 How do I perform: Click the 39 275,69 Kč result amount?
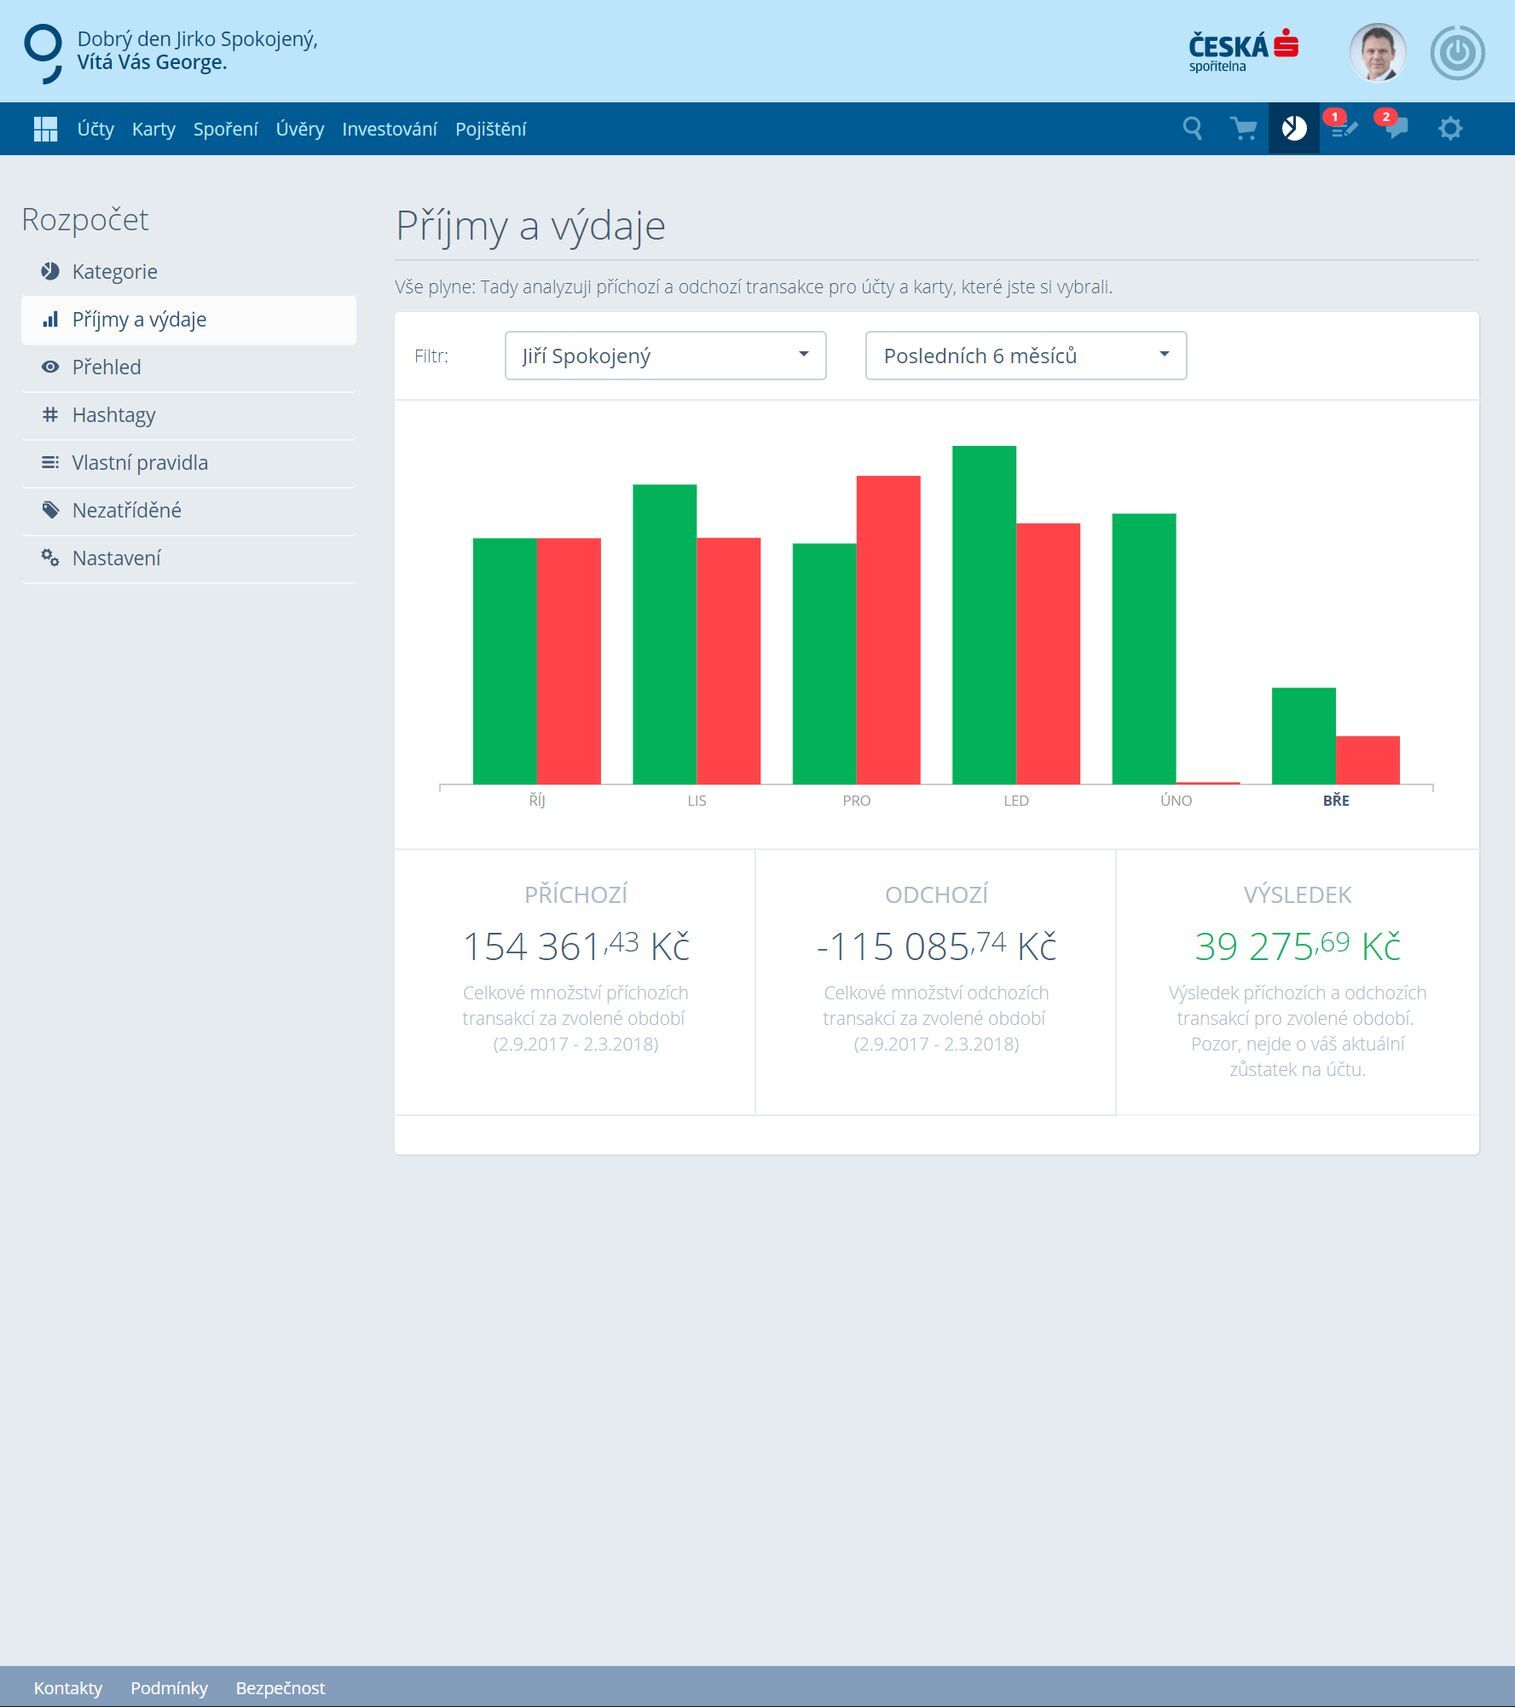pyautogui.click(x=1297, y=946)
